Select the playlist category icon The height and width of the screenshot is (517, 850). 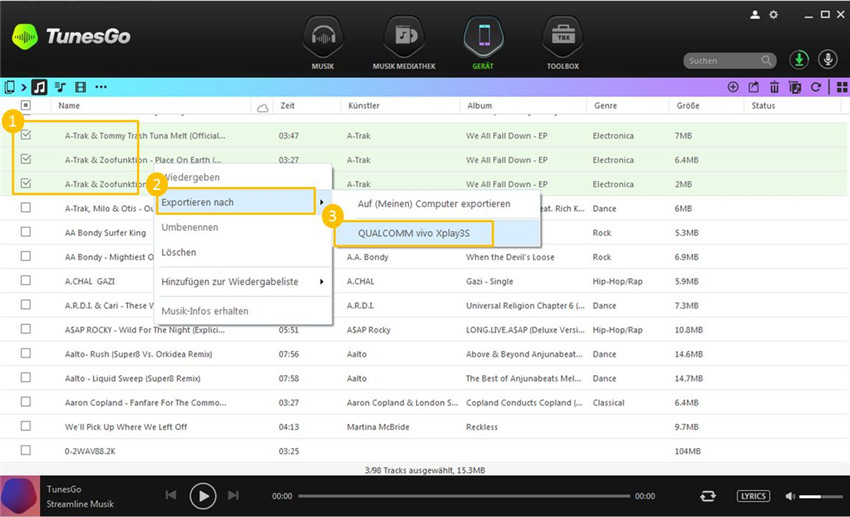60,87
